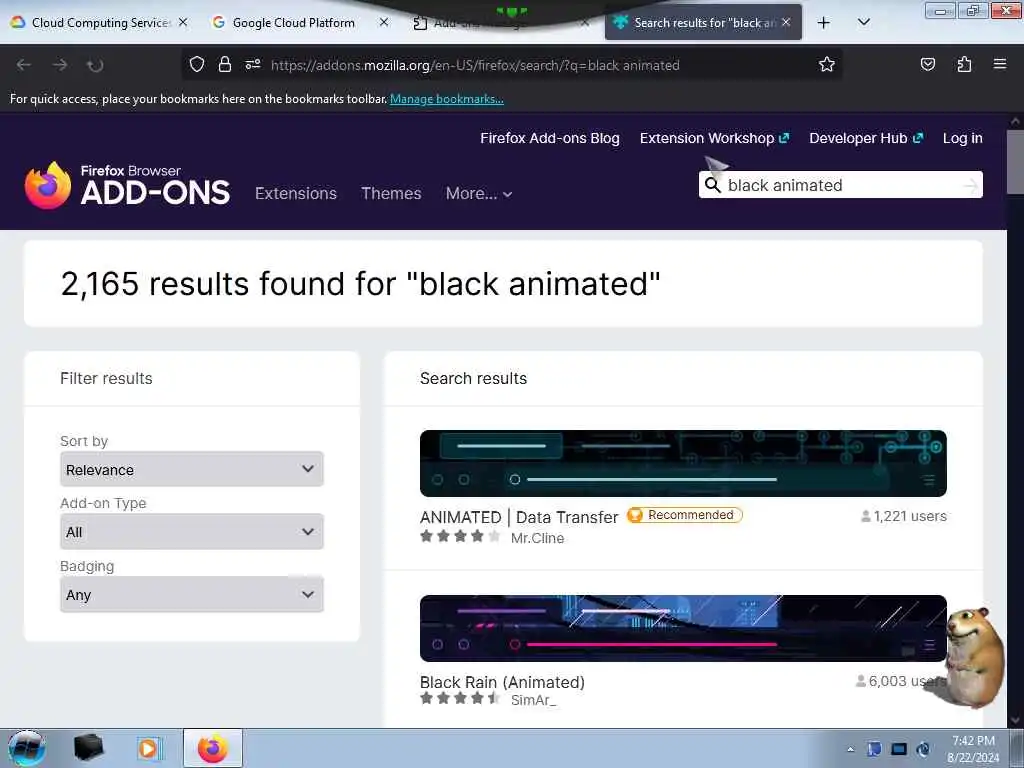Image resolution: width=1024 pixels, height=768 pixels.
Task: Open the Themes section
Action: (x=391, y=193)
